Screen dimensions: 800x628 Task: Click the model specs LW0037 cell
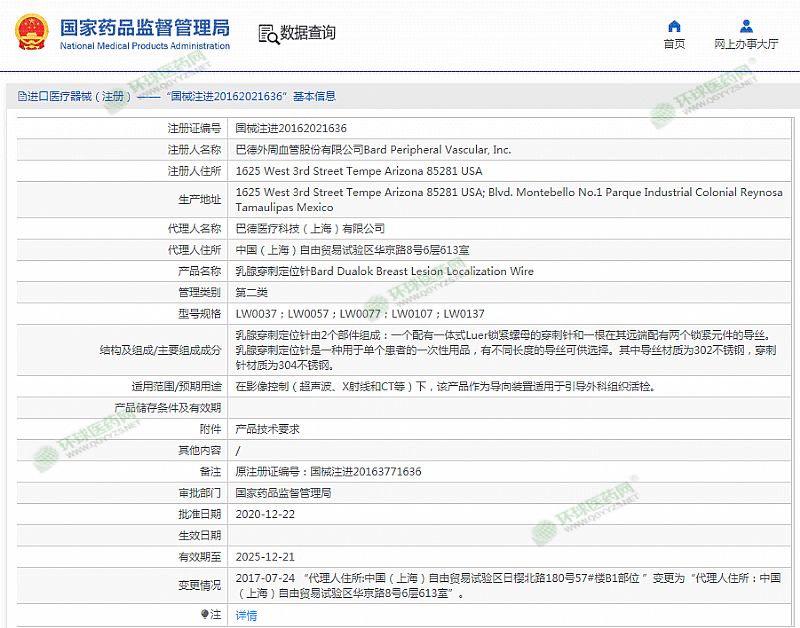click(359, 313)
